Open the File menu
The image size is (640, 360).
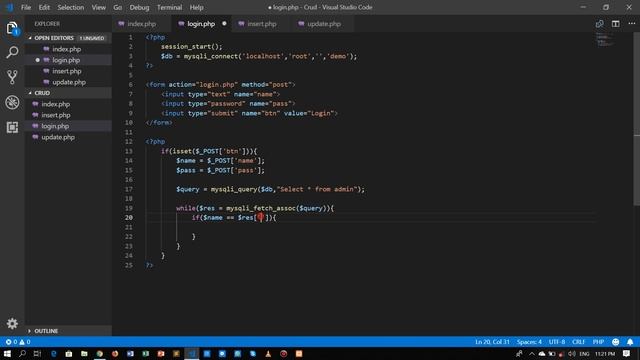click(26, 7)
